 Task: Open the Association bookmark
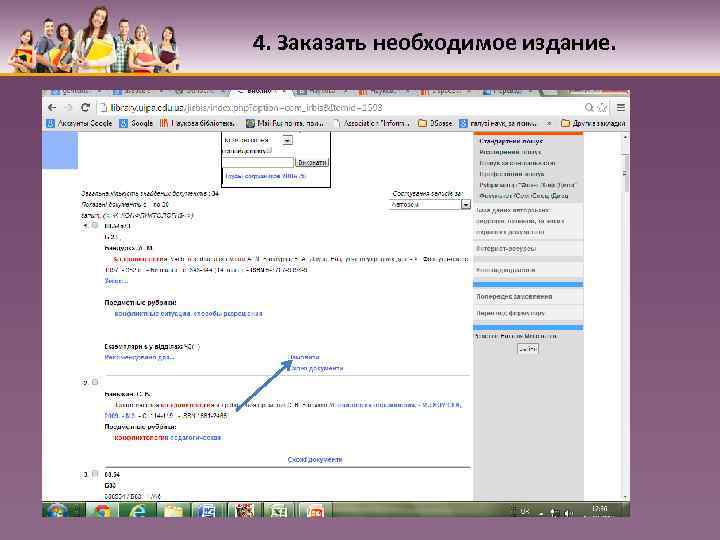(371, 123)
